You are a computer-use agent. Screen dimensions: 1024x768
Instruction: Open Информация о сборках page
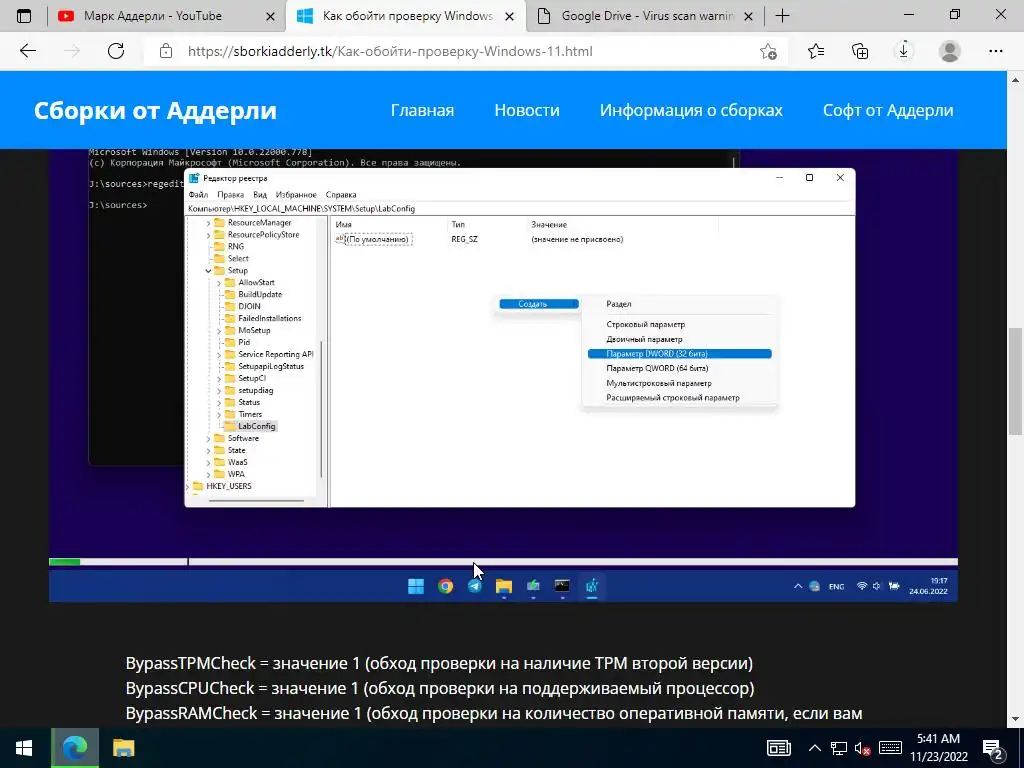click(691, 110)
